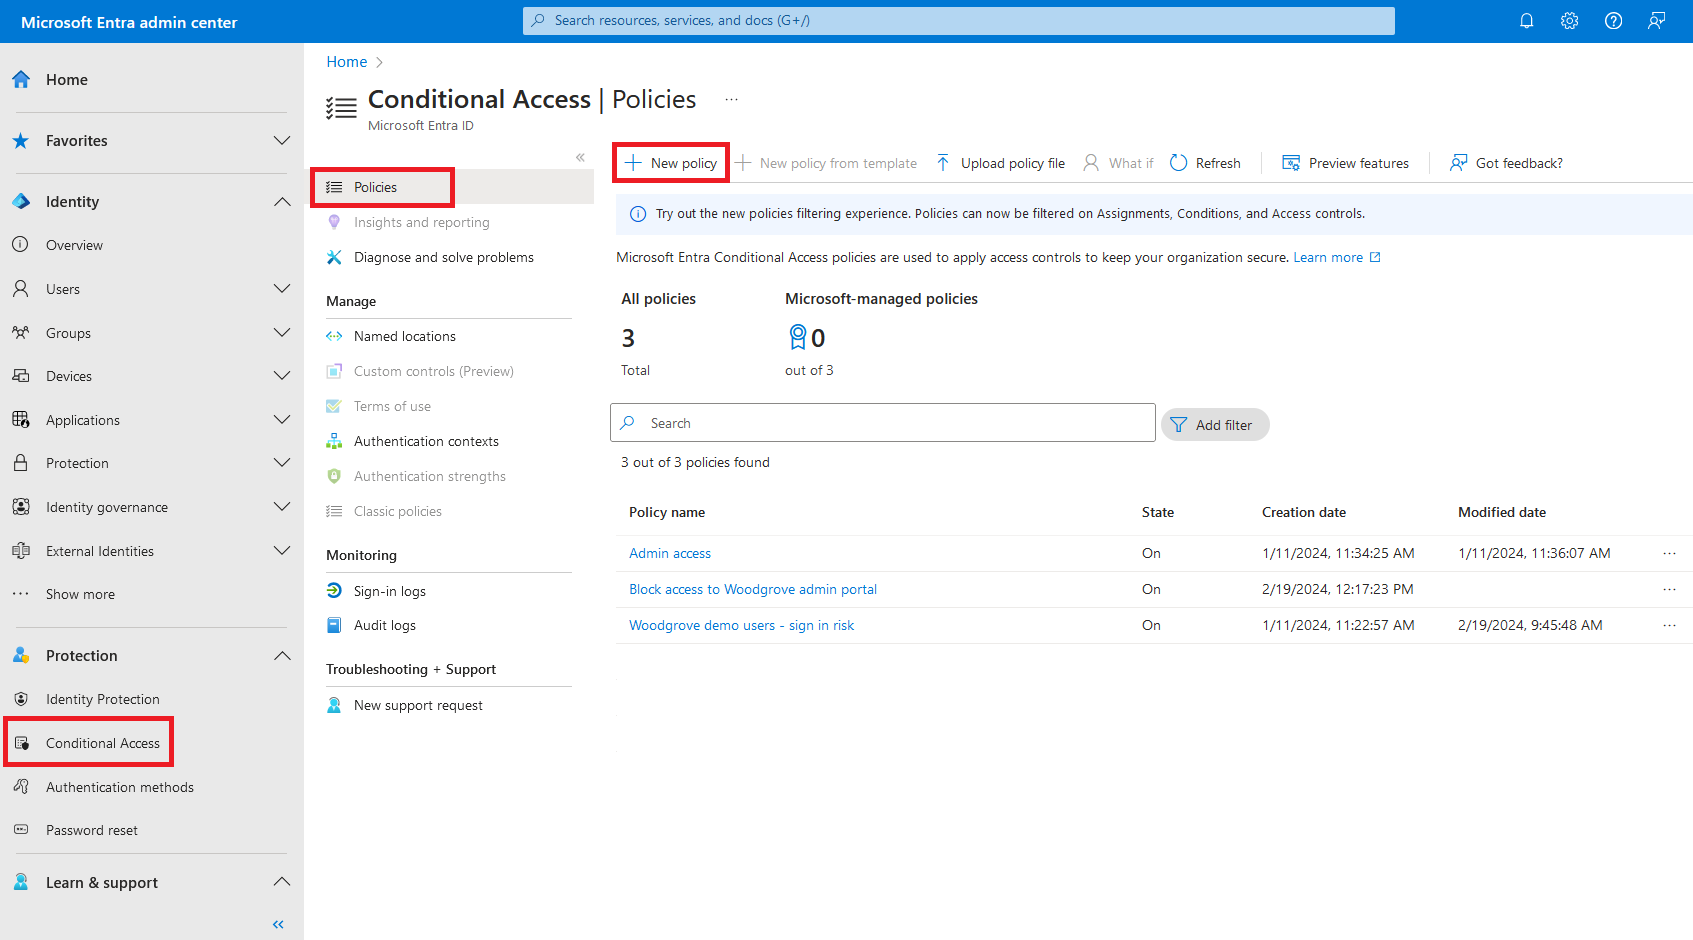Click the Preview features toolbar button
1693x940 pixels.
pyautogui.click(x=1346, y=163)
